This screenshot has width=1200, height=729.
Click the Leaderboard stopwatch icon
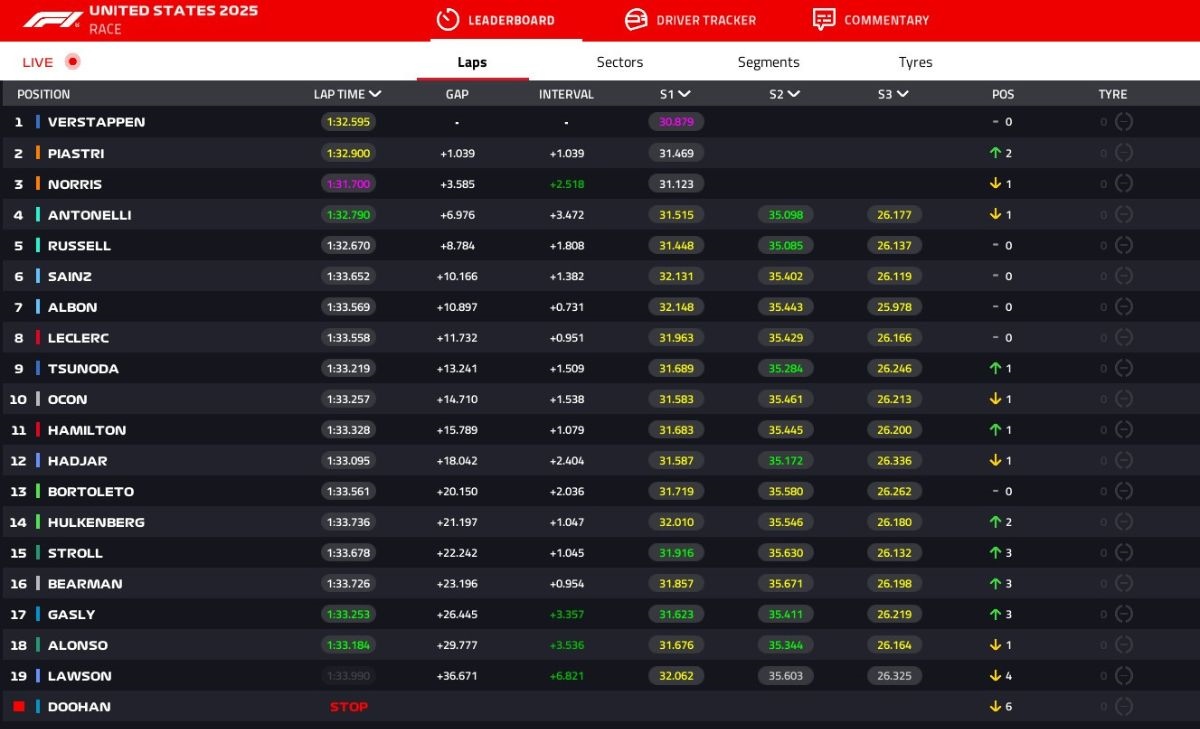click(x=448, y=20)
